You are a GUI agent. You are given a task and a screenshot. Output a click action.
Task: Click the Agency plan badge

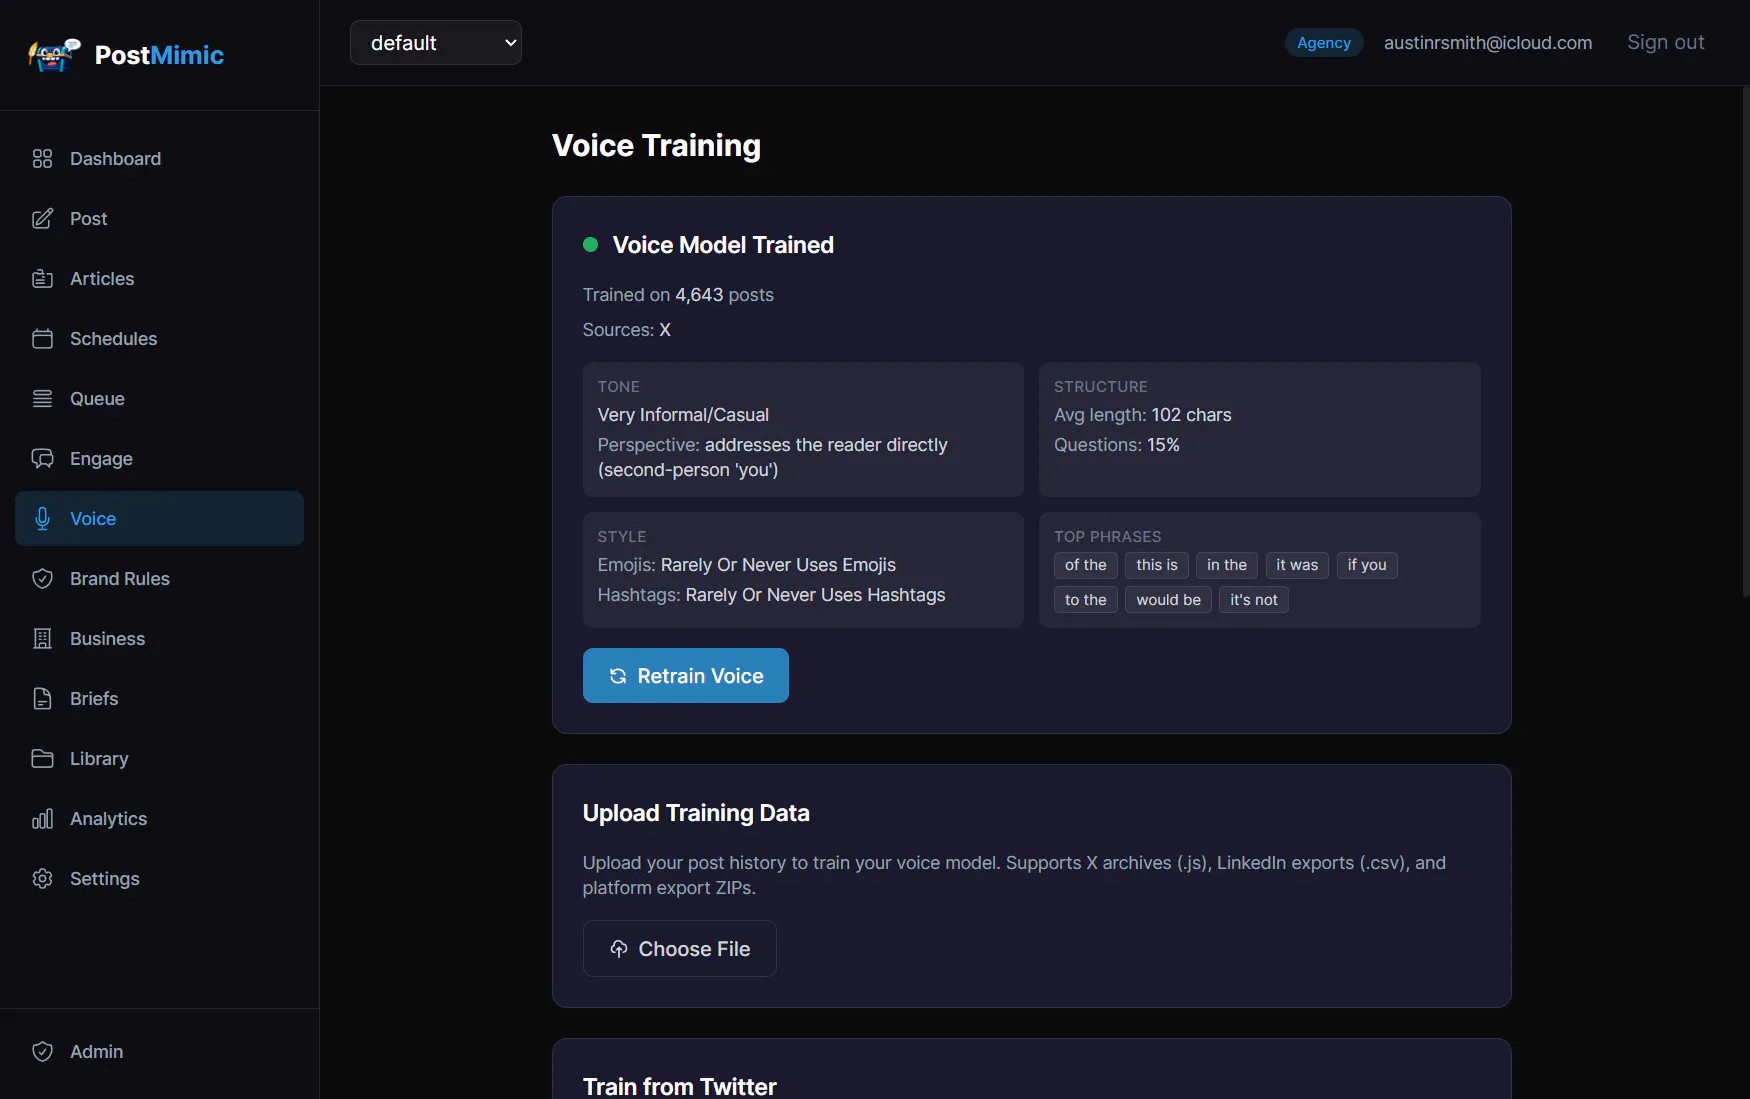point(1324,43)
